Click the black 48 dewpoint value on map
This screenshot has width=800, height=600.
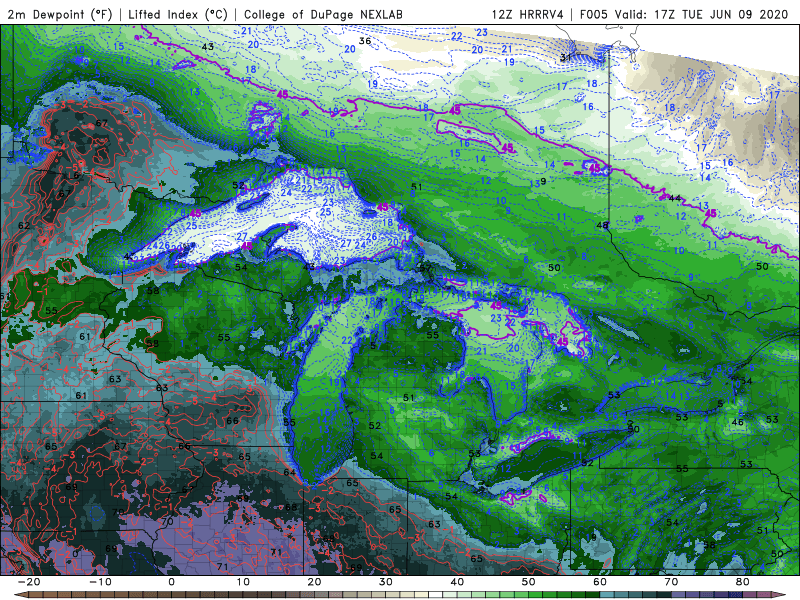[x=603, y=225]
